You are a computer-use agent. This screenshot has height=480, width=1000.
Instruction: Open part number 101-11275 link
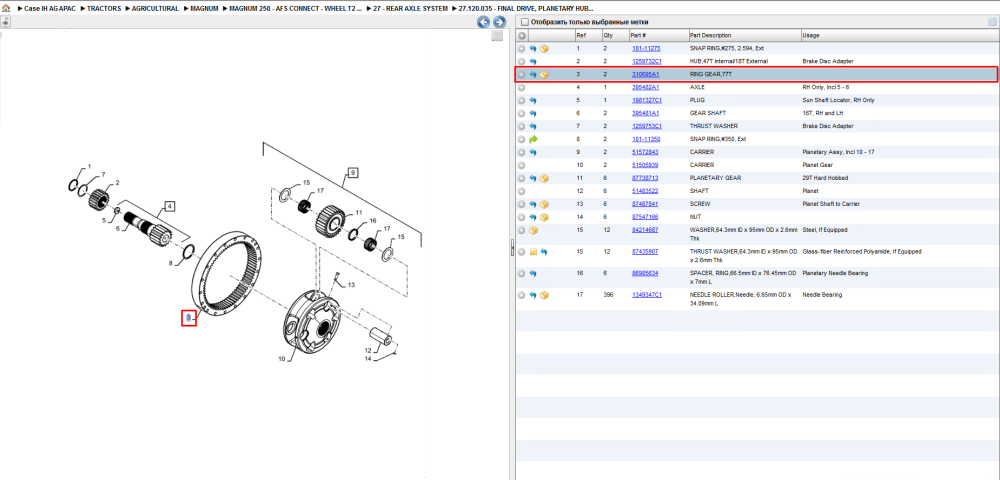(x=645, y=48)
